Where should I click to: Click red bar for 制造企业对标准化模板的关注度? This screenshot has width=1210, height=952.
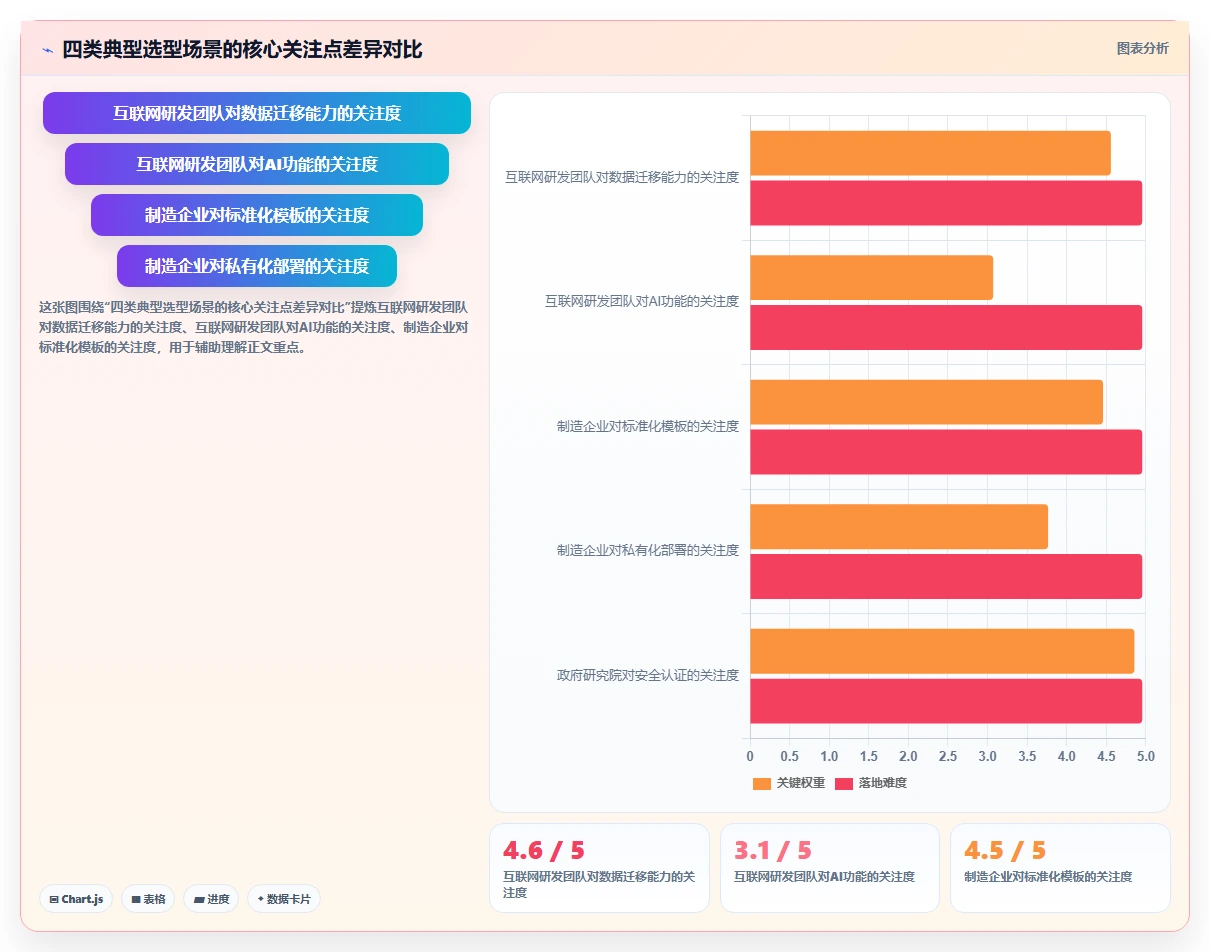pos(946,452)
